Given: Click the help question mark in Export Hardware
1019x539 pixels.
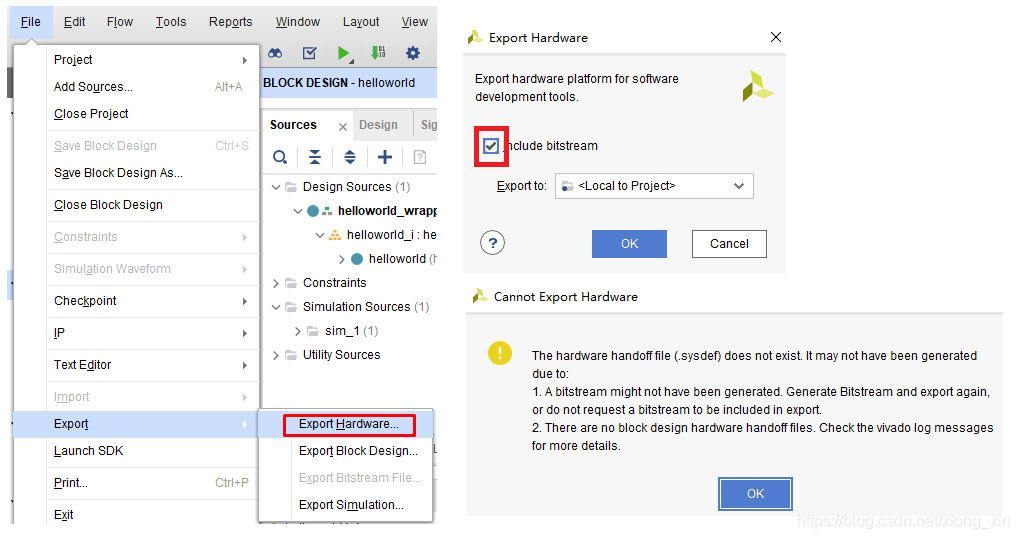Looking at the screenshot, I should [x=493, y=243].
